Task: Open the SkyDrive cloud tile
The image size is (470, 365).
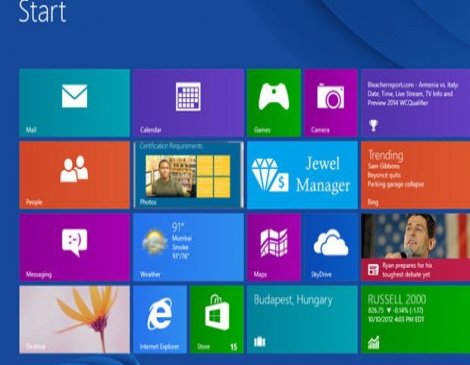Action: pyautogui.click(x=331, y=247)
